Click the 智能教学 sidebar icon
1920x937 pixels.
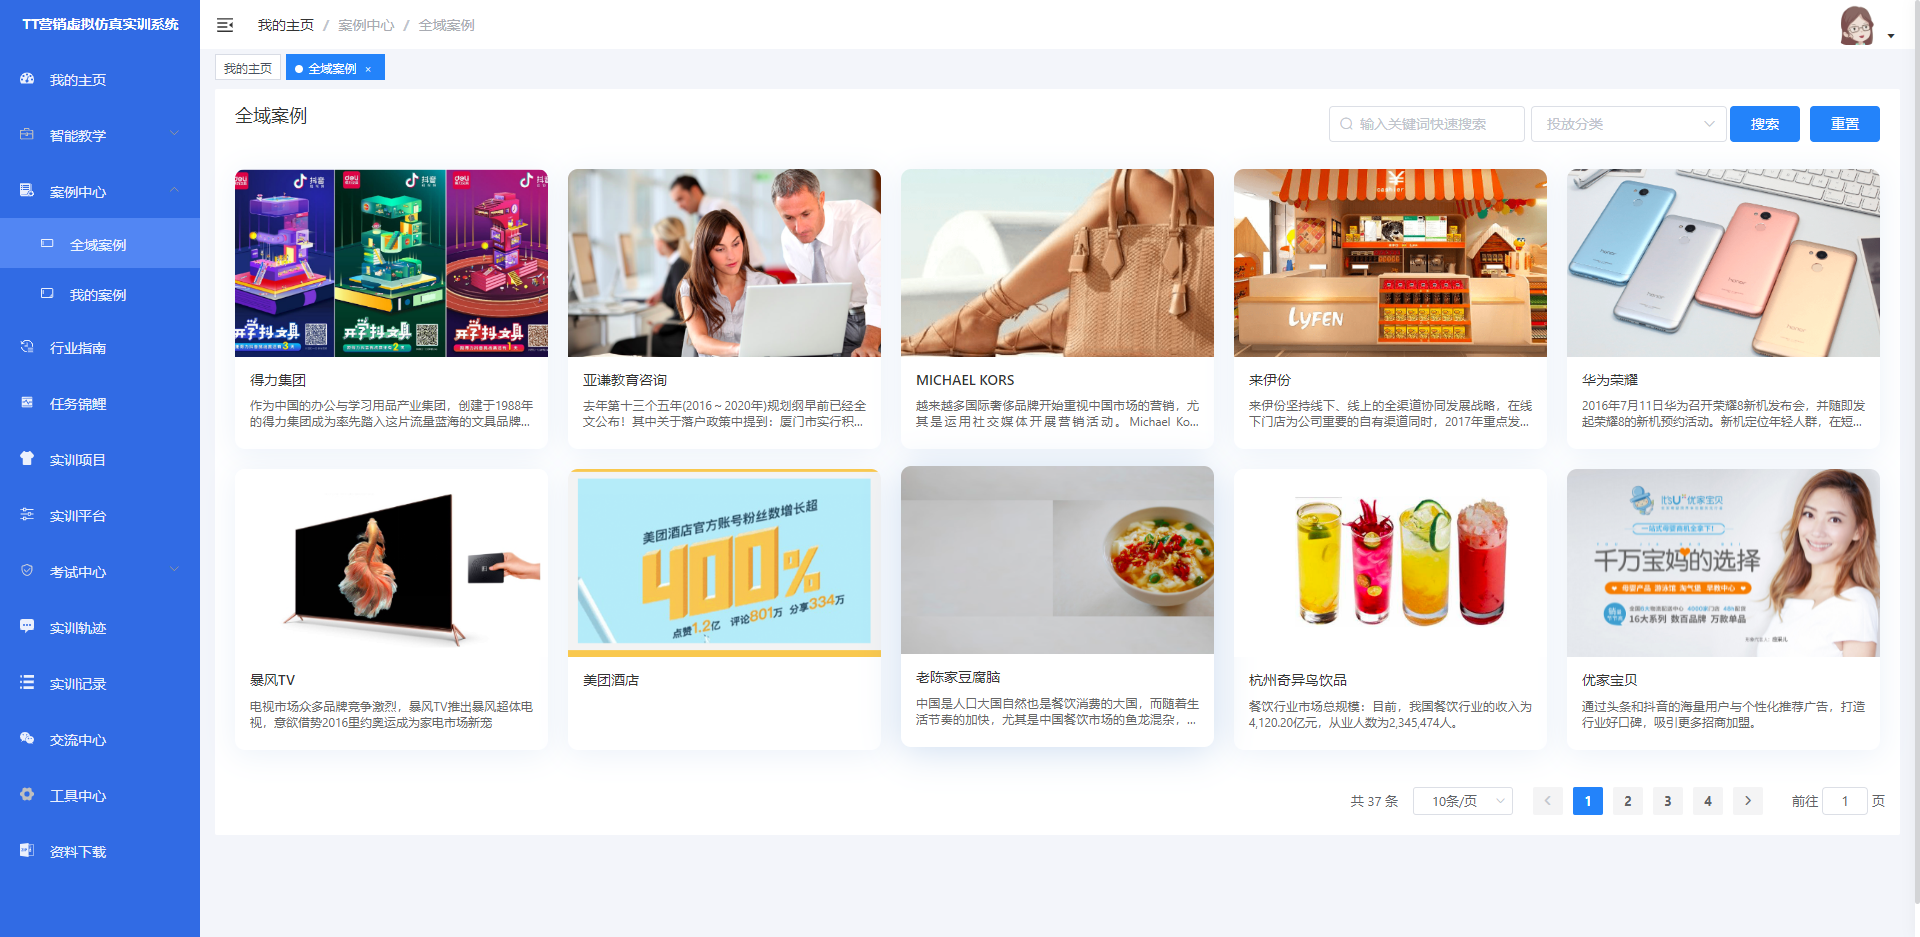coord(27,134)
